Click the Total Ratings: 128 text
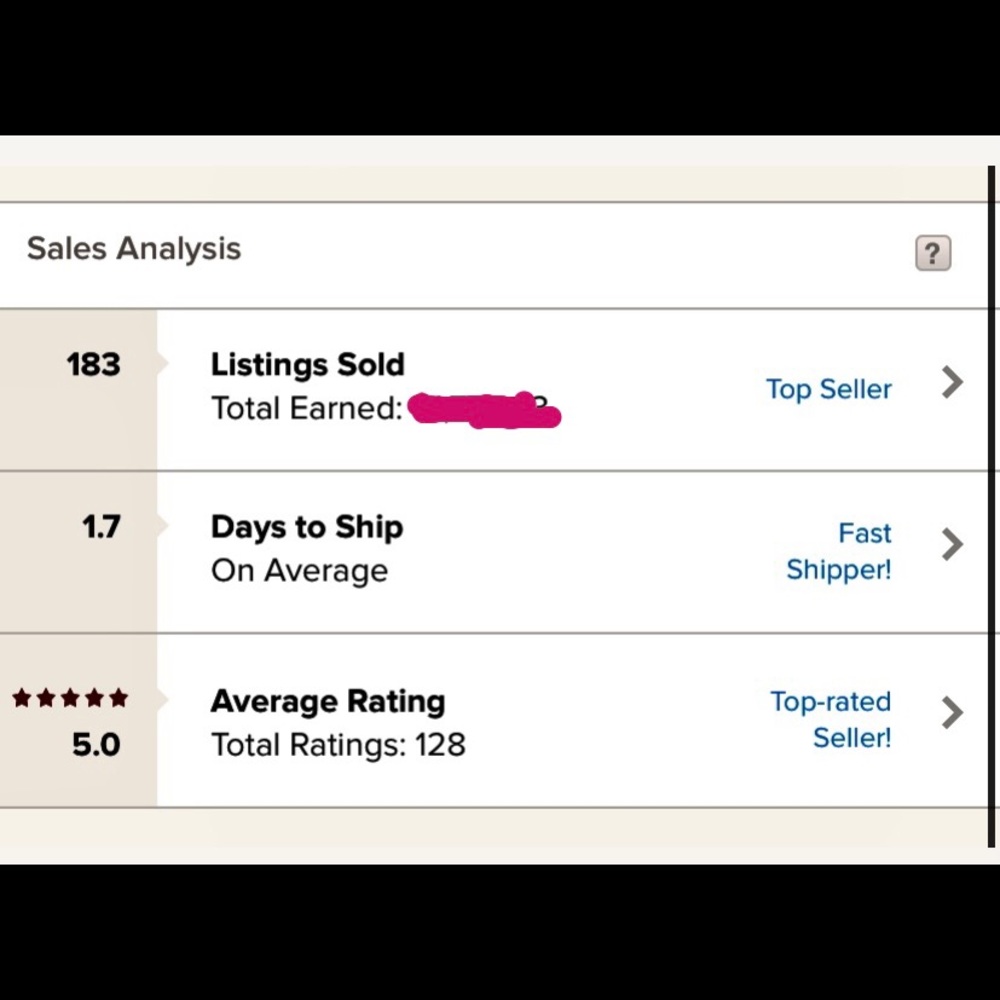 [x=338, y=745]
